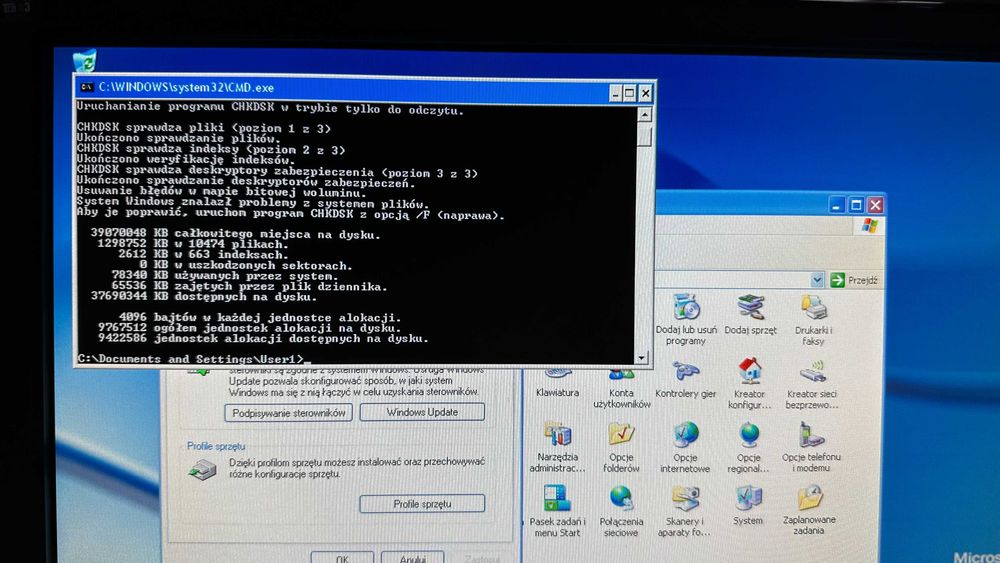Minimize the CMD.exe window
Screen dimensions: 1000x563
pos(615,93)
